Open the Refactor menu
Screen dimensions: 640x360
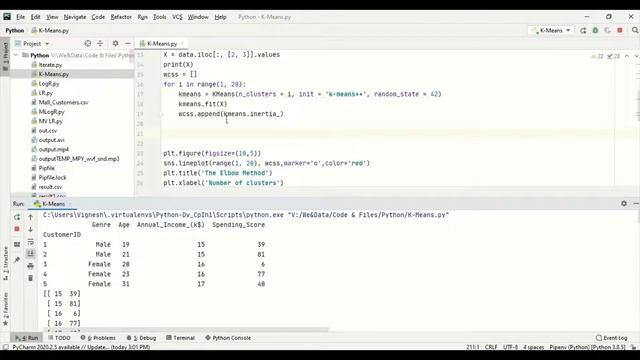(x=121, y=17)
